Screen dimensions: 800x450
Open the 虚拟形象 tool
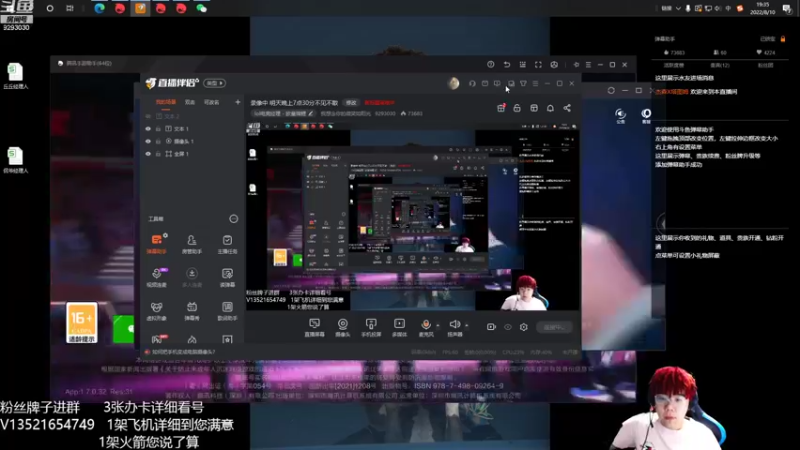pos(157,311)
